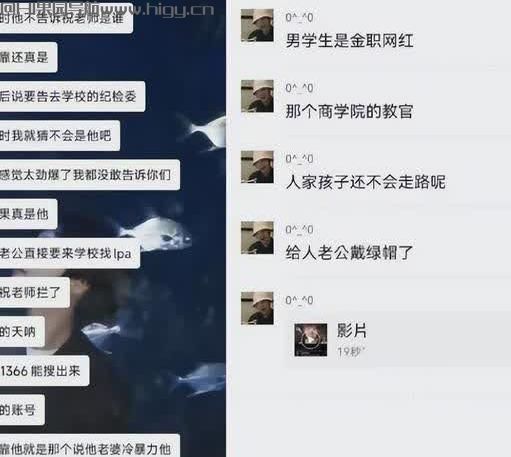Screen dimensions: 511x457
Task: Click avatar beside 那个商学院的教官 message
Action: [257, 96]
